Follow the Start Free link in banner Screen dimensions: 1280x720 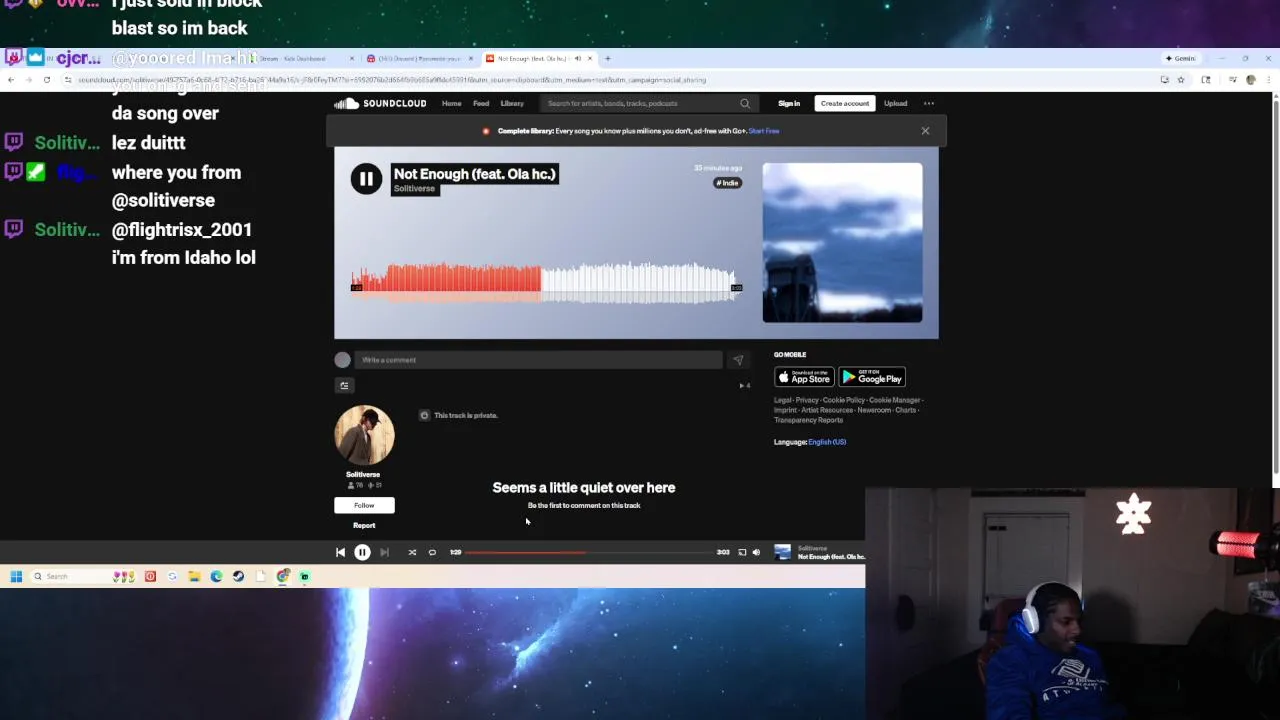[x=764, y=131]
